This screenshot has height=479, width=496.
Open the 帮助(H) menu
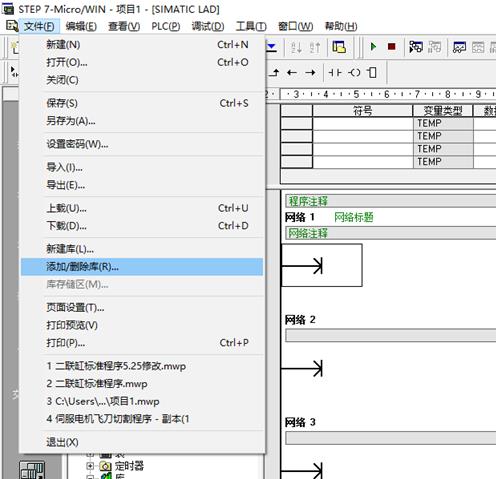click(341, 26)
